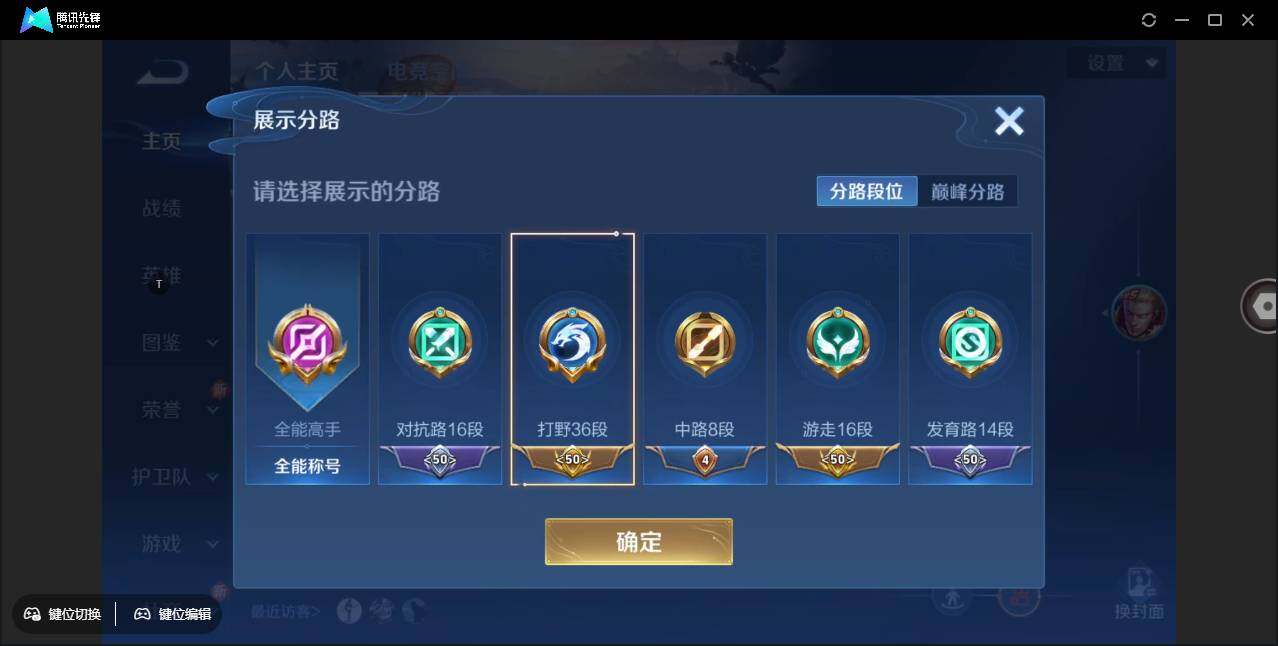Choose the 对抗路16段 lane emblem

coord(440,343)
